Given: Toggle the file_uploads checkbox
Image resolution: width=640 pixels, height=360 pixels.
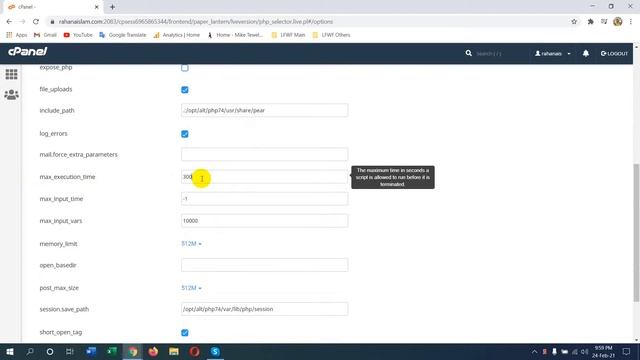Looking at the screenshot, I should (x=185, y=90).
